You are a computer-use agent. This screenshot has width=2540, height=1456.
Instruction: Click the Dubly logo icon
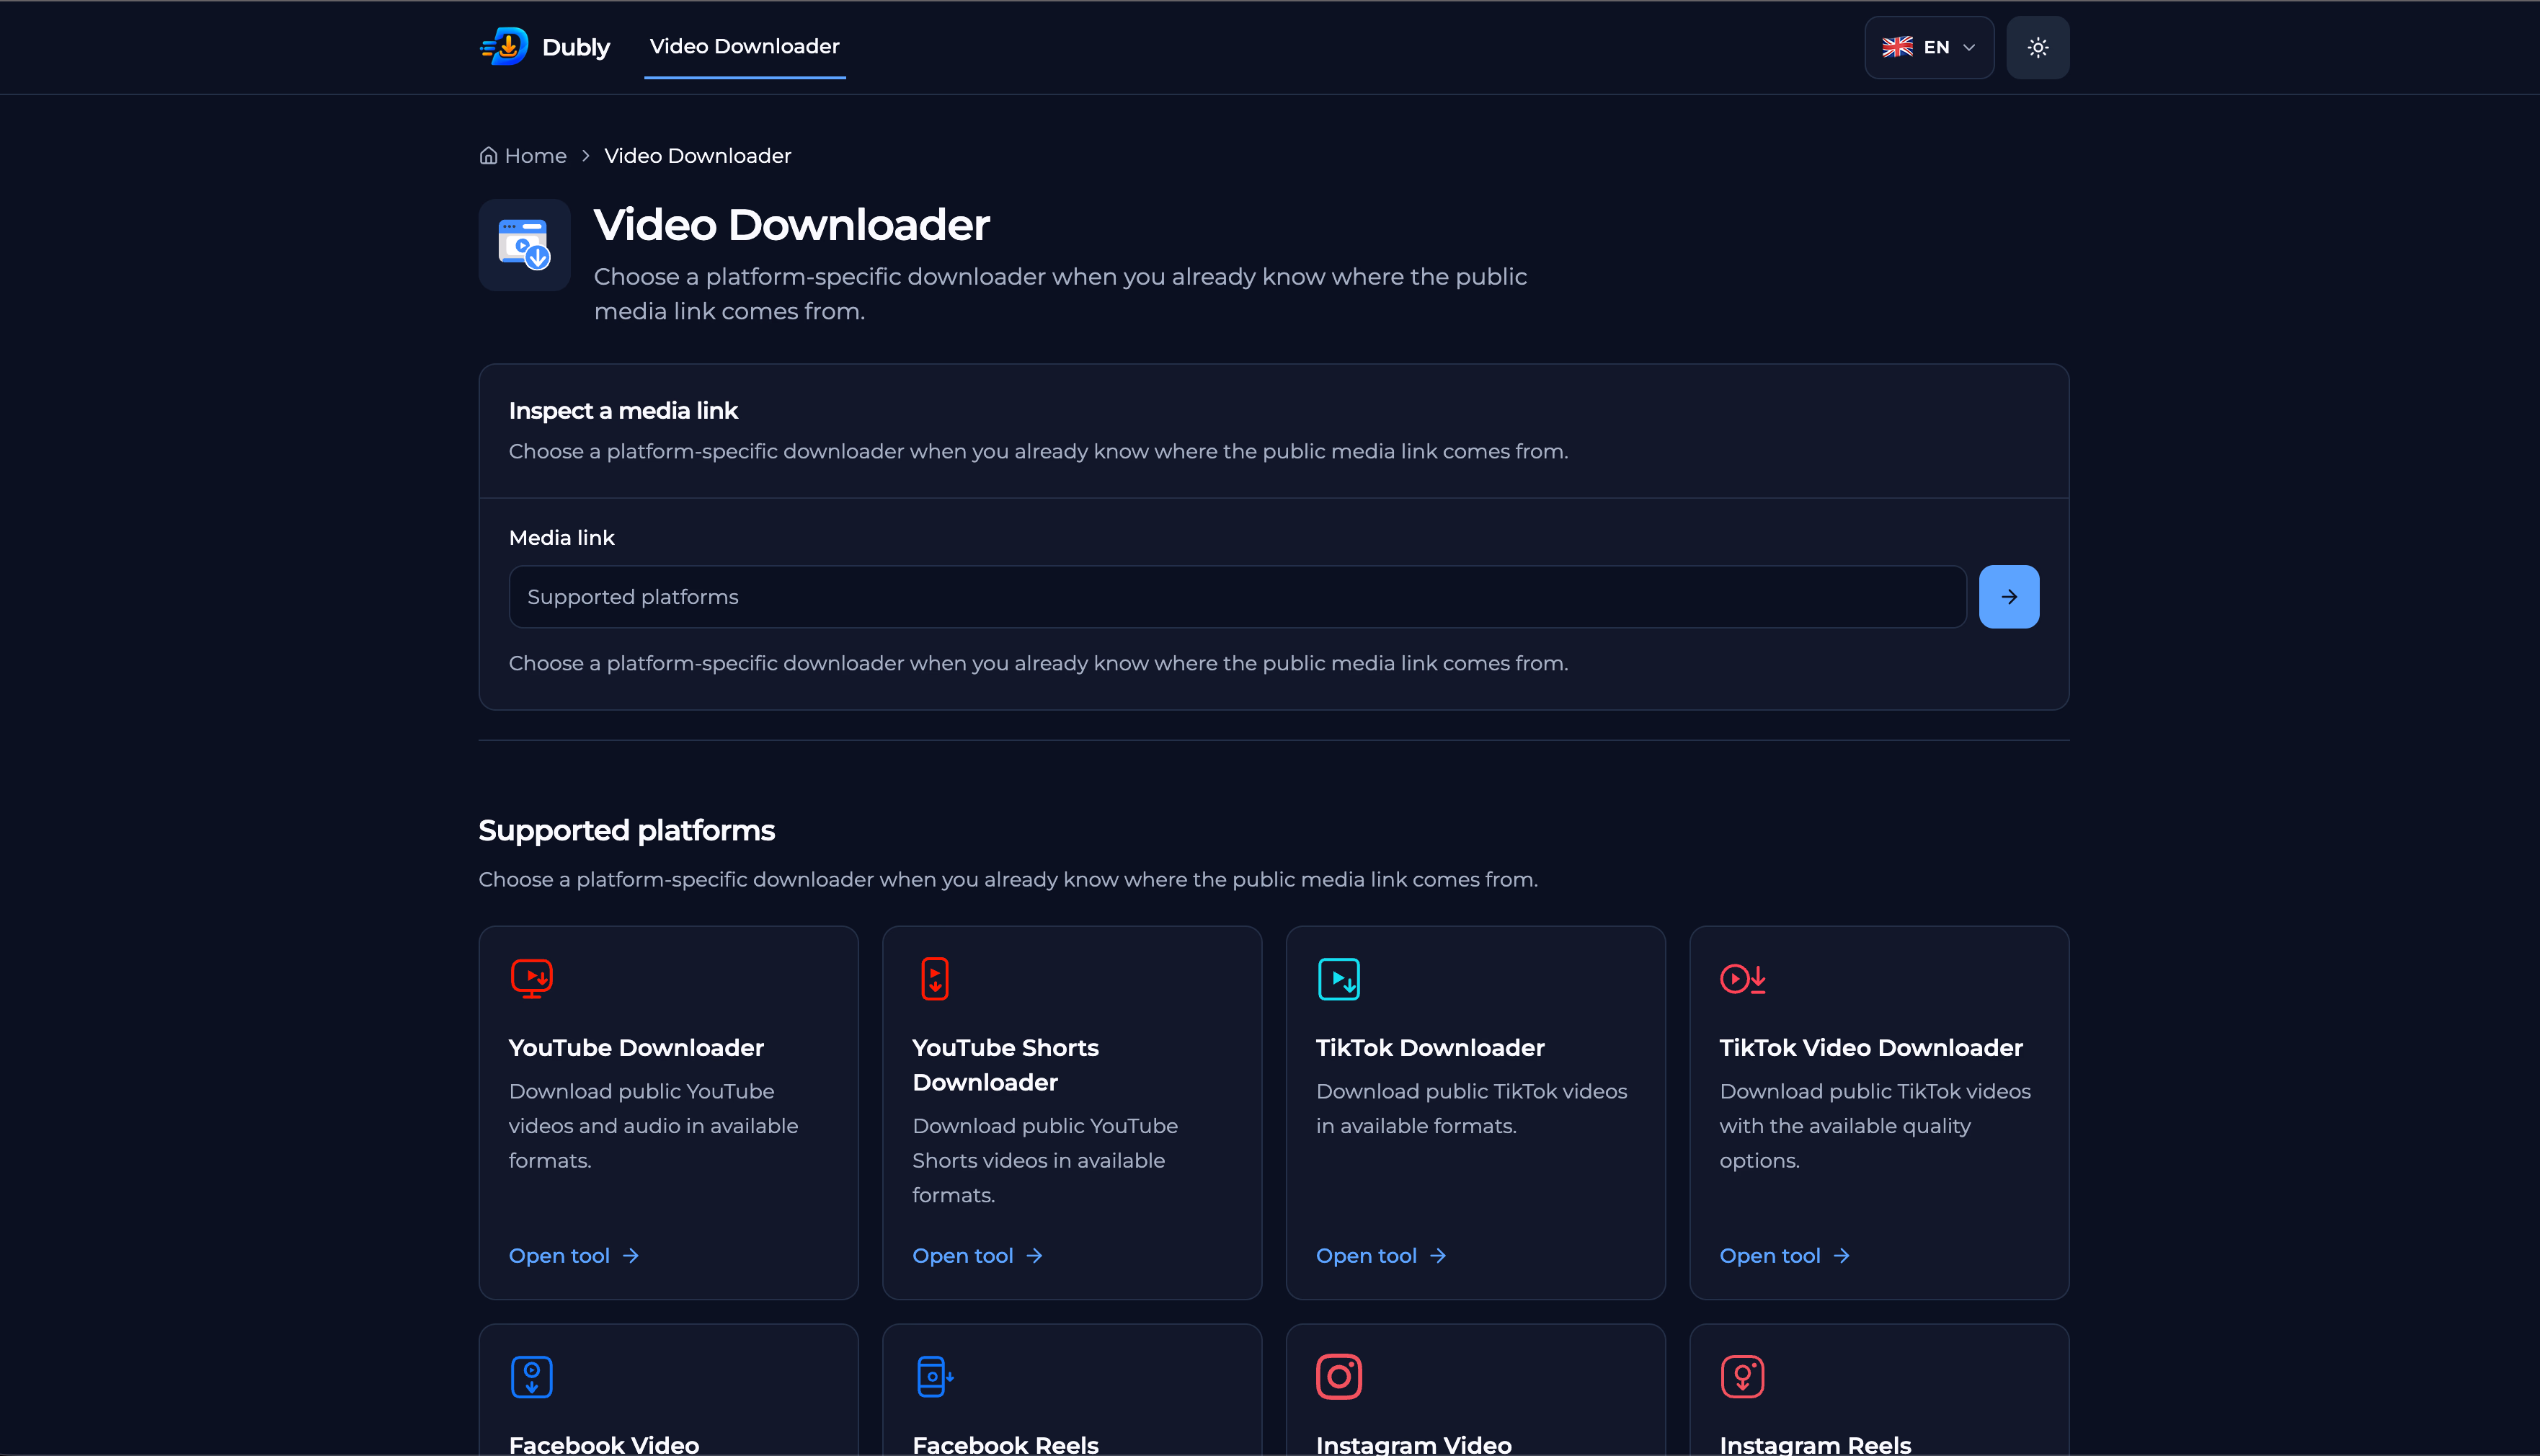coord(504,46)
